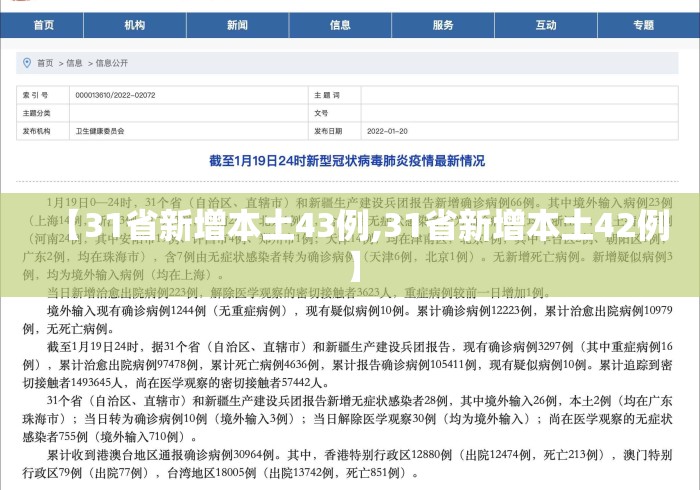Click the 文号 label cell
Image resolution: width=700 pixels, height=490 pixels.
334,113
